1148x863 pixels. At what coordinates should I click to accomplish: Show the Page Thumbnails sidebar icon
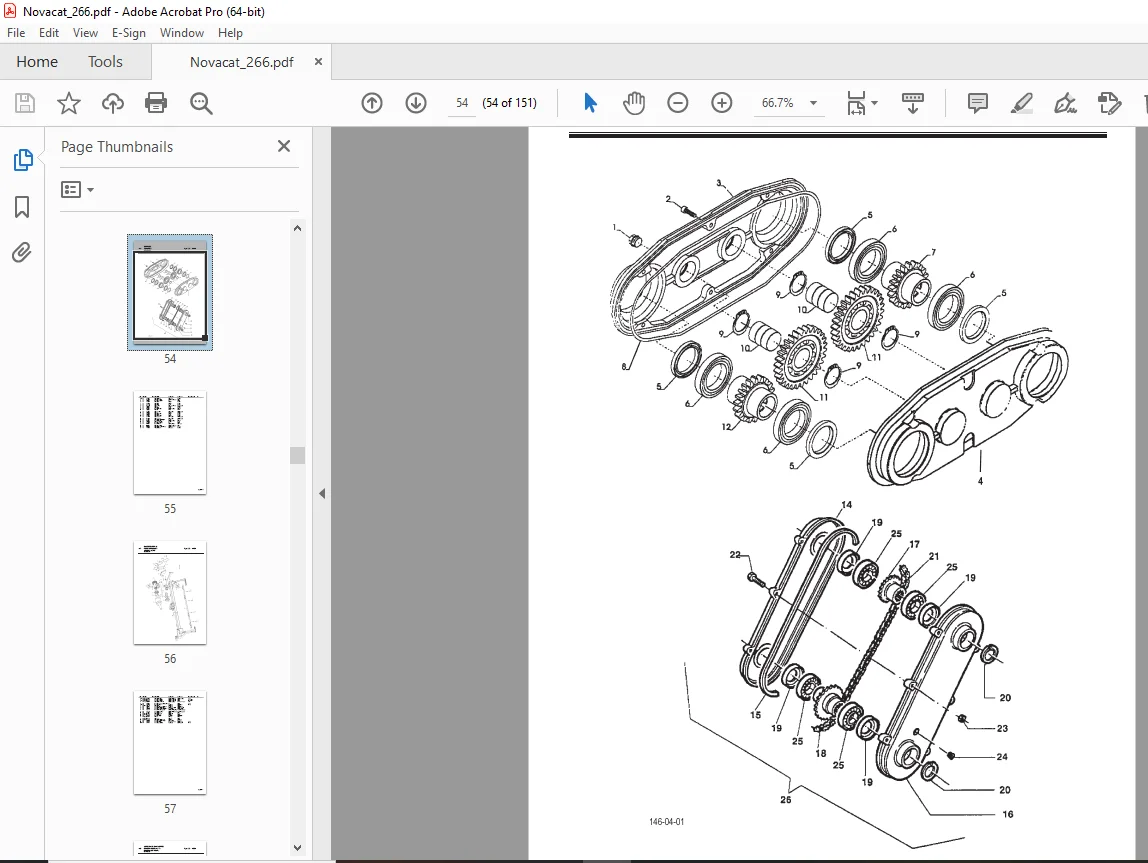point(23,160)
